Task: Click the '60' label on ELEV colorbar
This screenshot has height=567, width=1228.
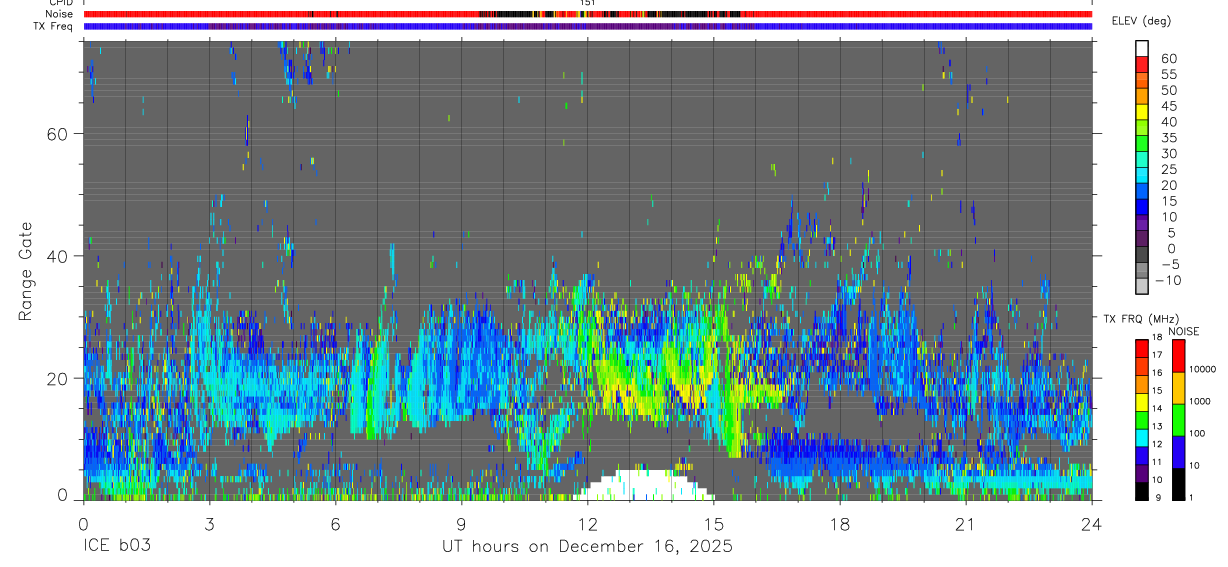Action: [1168, 58]
